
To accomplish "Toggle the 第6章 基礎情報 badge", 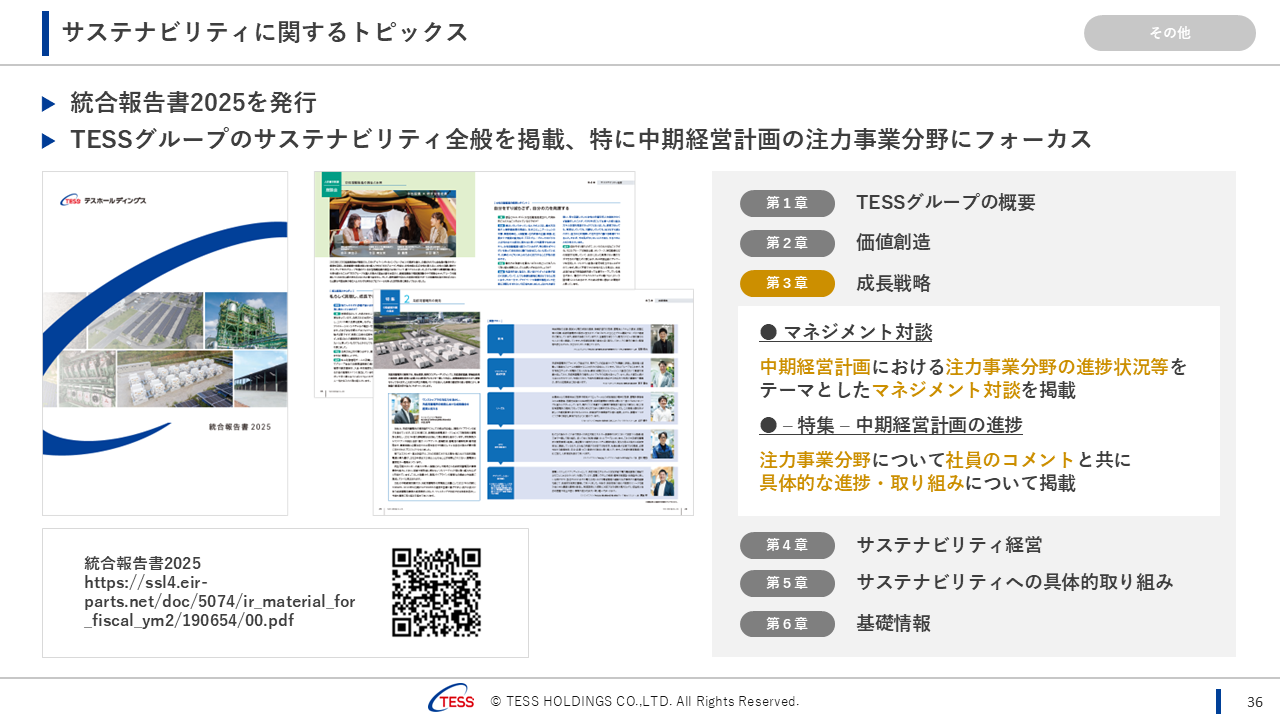I will coord(787,623).
